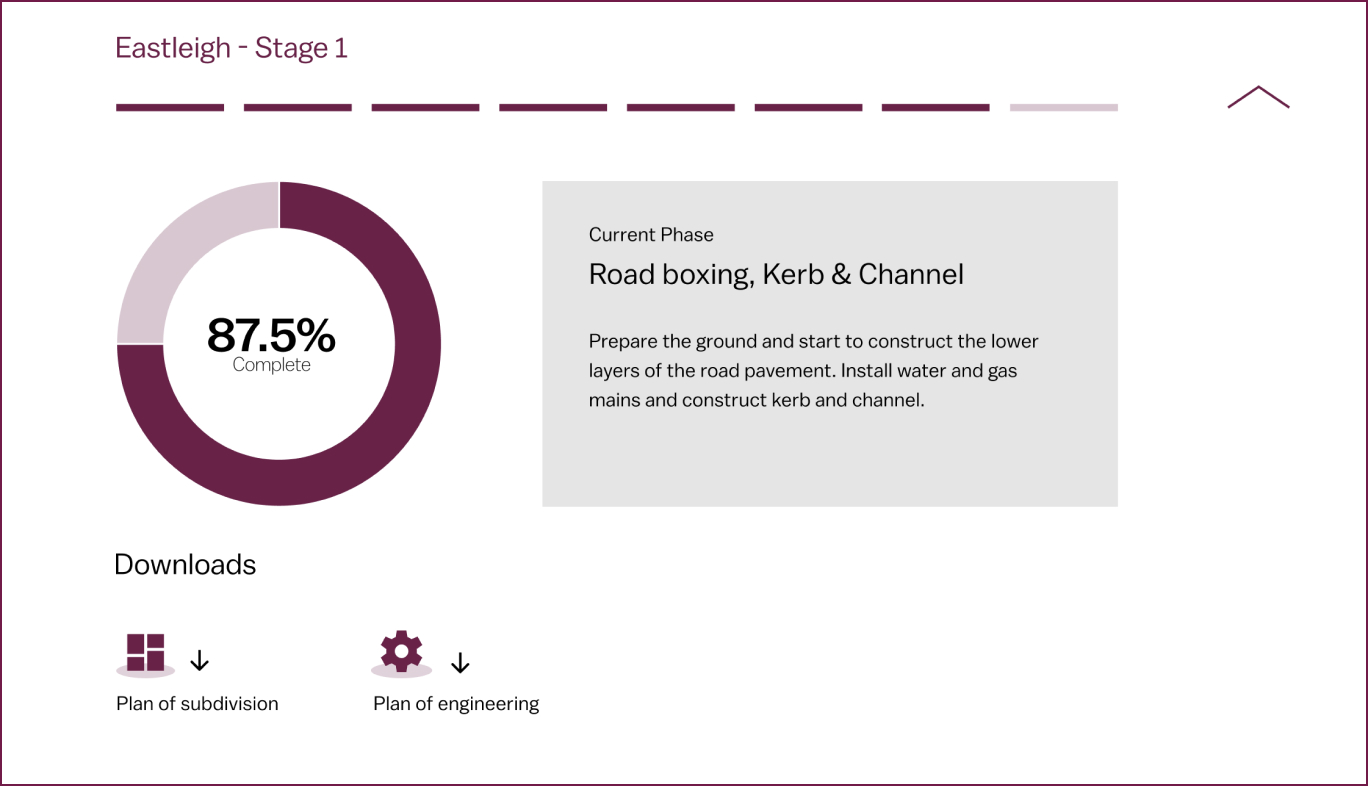Click the phase description paragraph
The image size is (1368, 786).
pyautogui.click(x=813, y=371)
